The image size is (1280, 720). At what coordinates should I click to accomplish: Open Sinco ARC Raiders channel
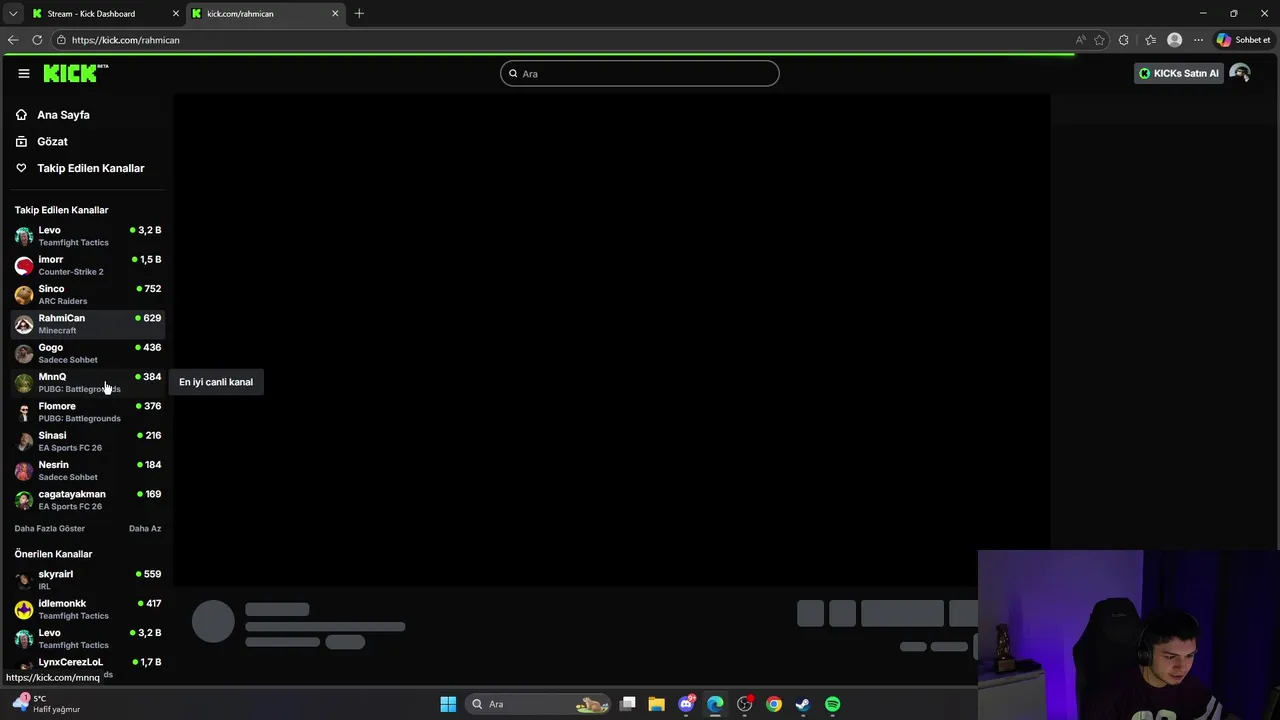[x=88, y=294]
